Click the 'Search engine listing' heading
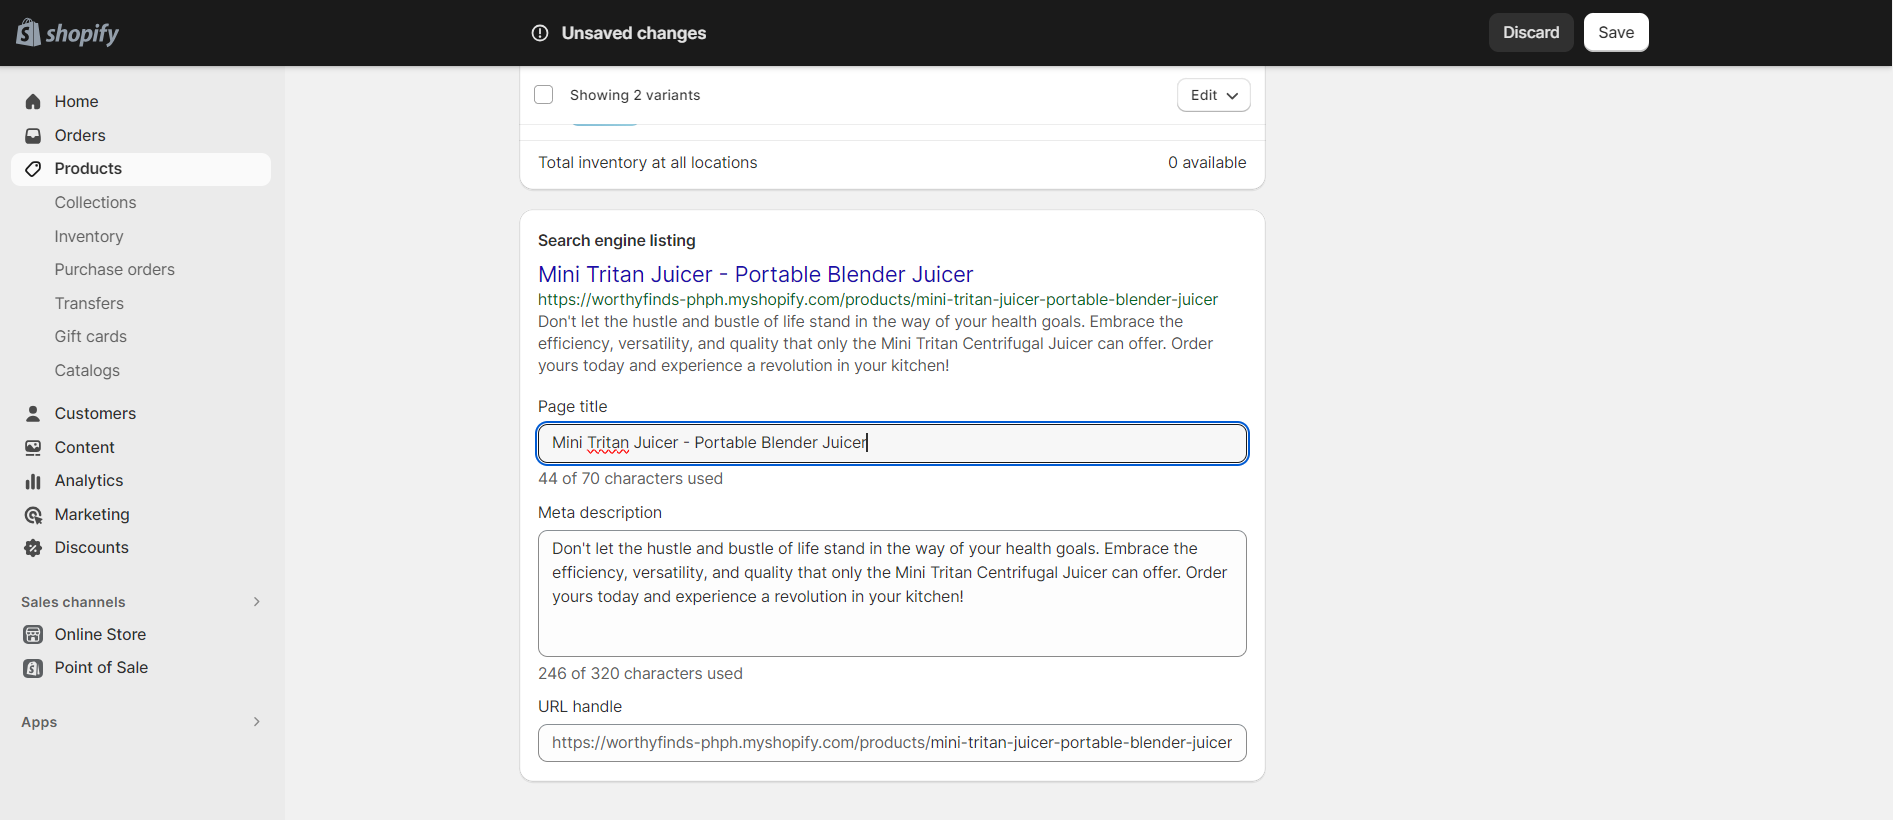Screen dimensions: 1893x820 click(x=617, y=241)
